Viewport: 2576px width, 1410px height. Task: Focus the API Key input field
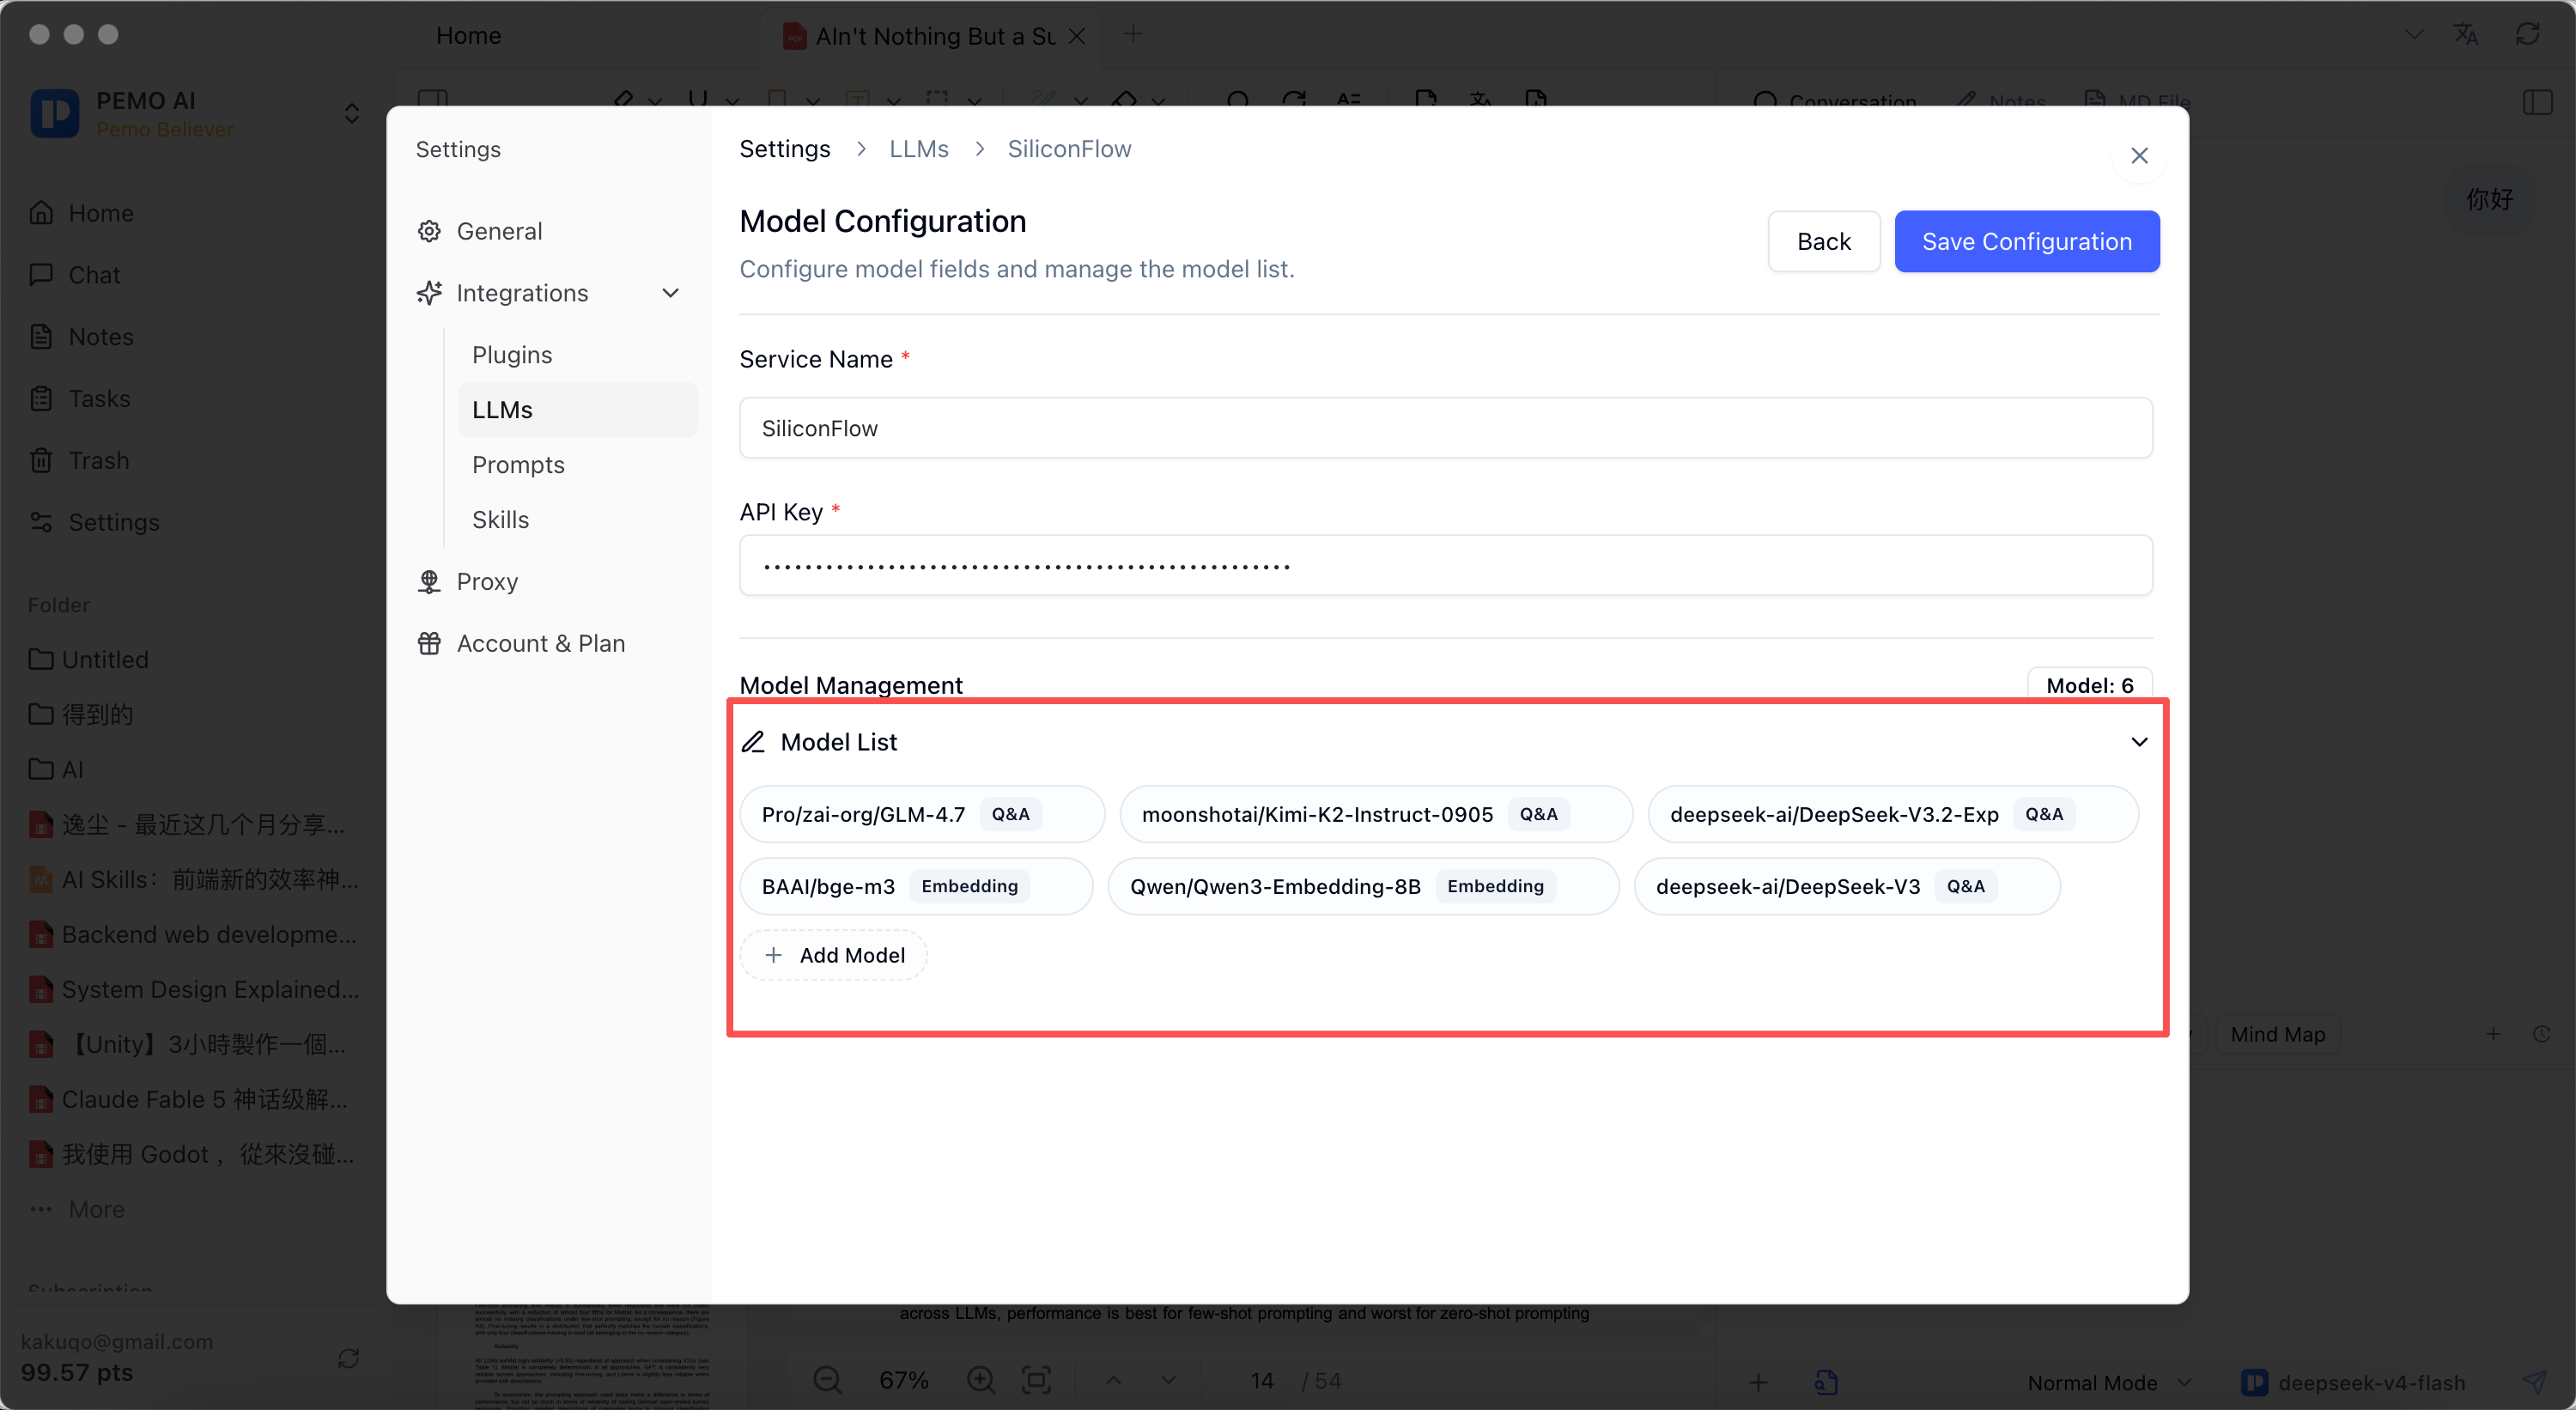(1445, 566)
